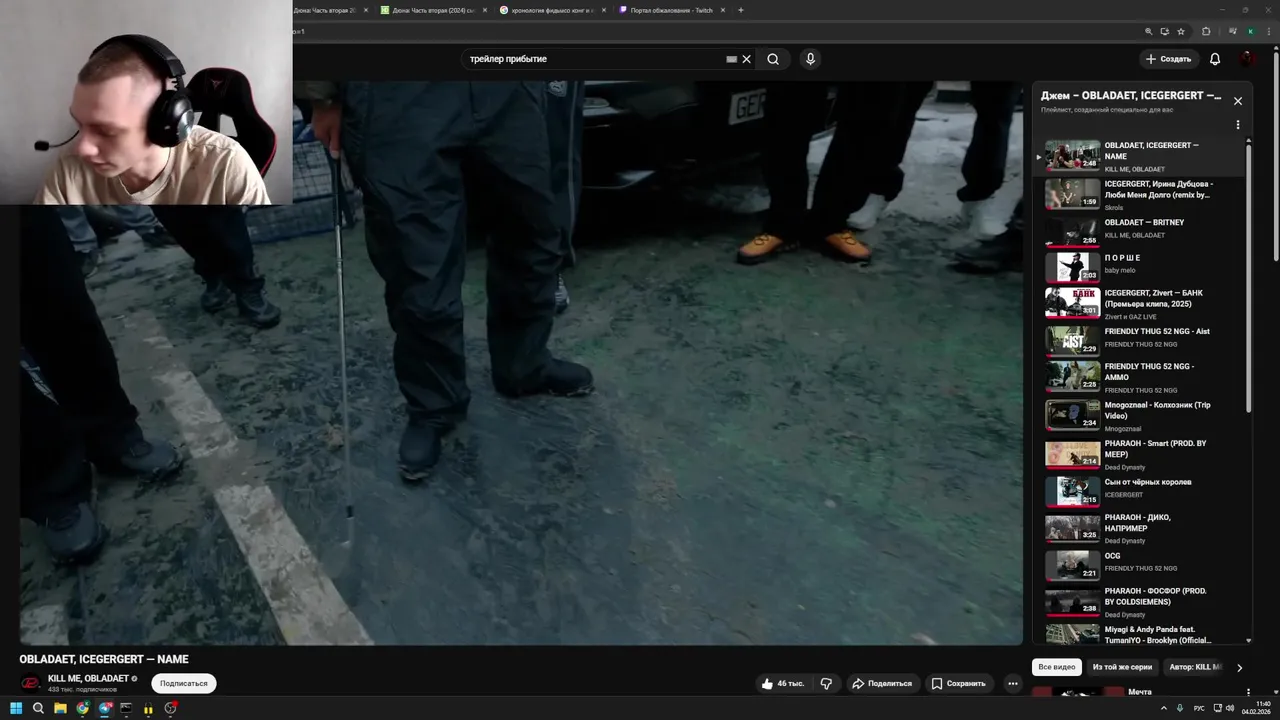Click the taskbar volume speaker icon
This screenshot has height=720, width=1280.
tap(1230, 708)
